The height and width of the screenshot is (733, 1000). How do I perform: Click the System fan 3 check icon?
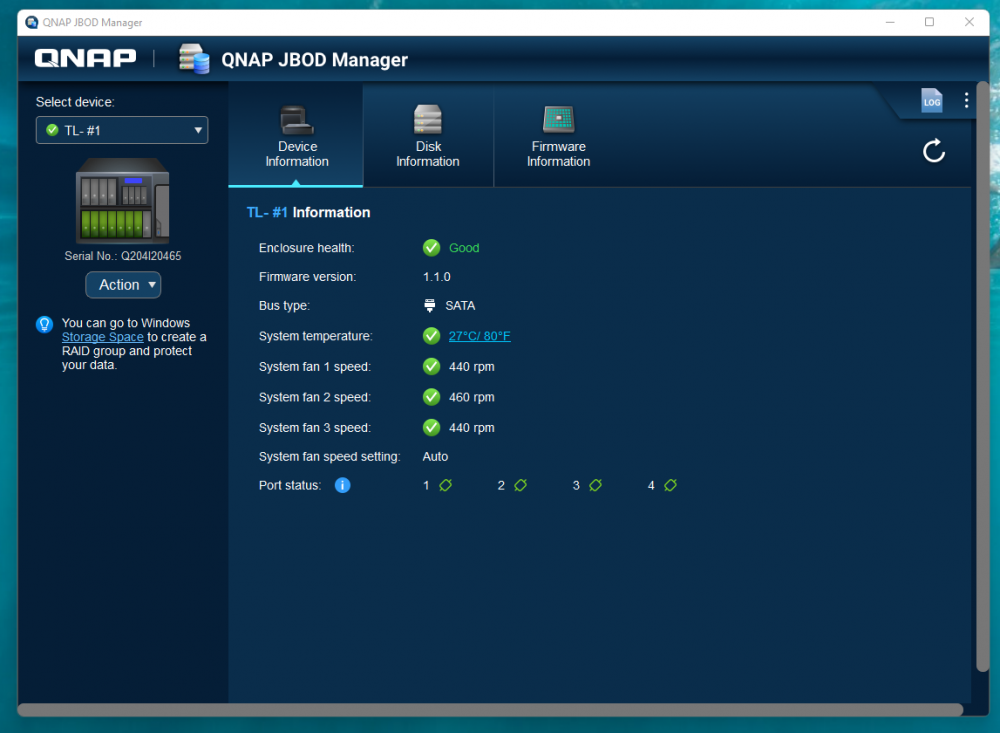coord(432,427)
